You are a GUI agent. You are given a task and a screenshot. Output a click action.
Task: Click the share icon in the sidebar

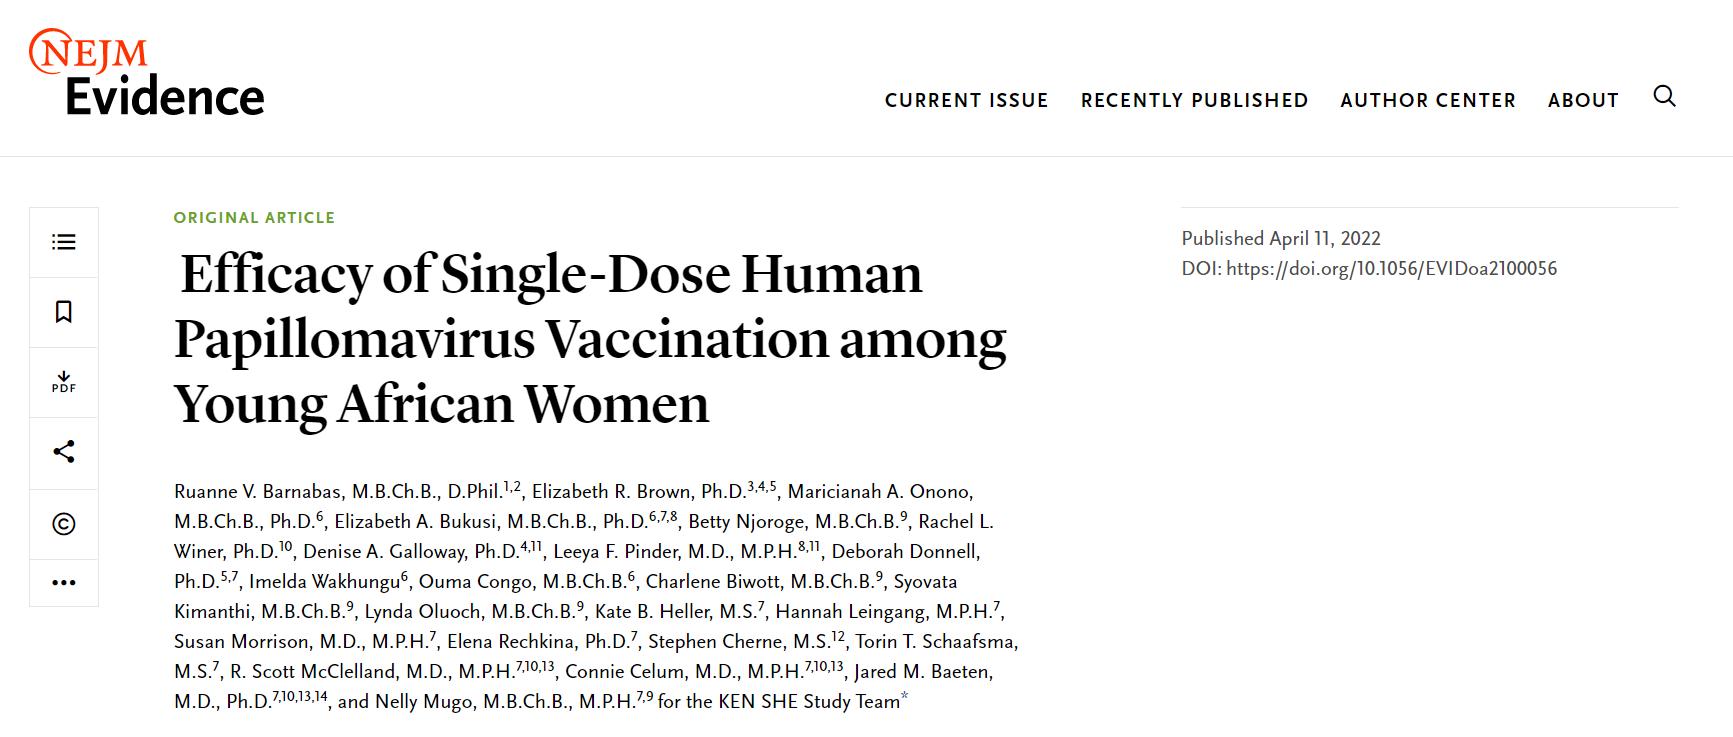point(64,452)
